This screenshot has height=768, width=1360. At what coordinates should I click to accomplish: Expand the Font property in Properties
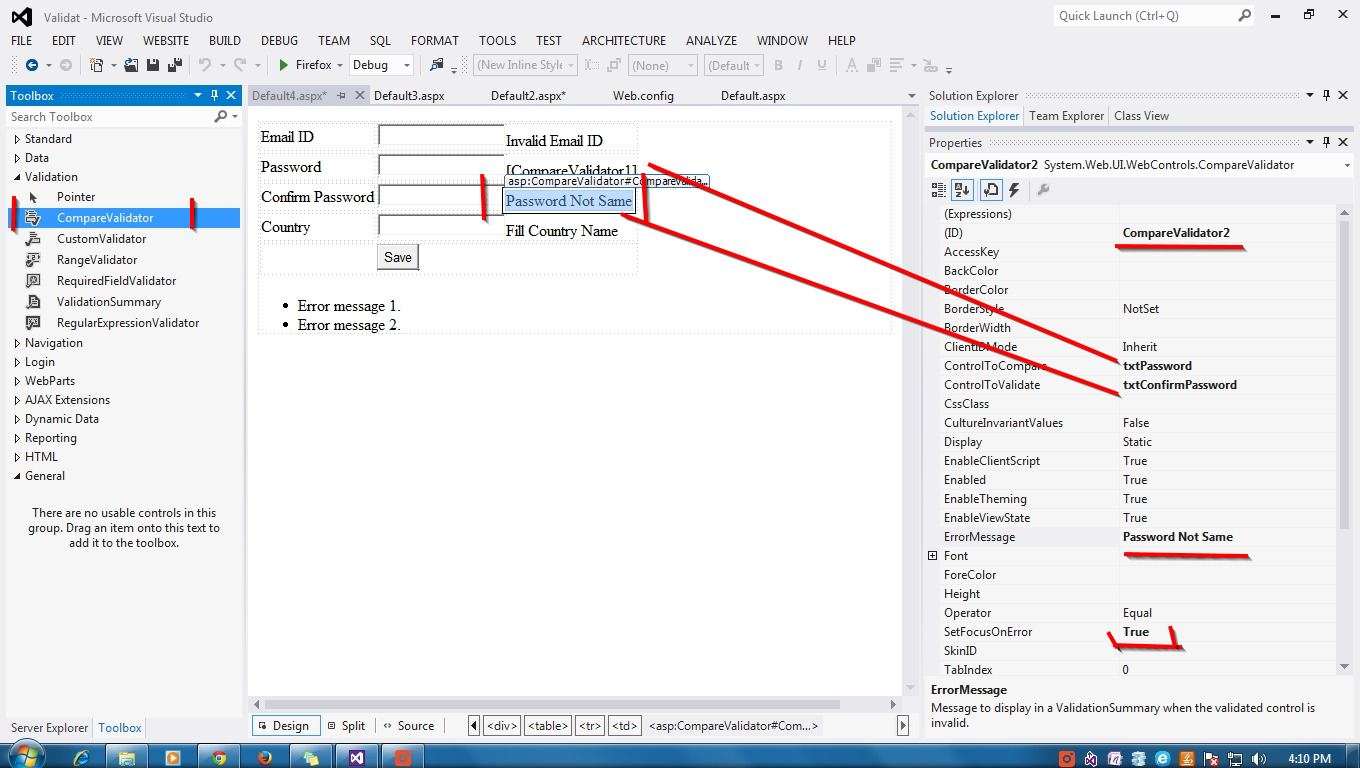point(933,555)
